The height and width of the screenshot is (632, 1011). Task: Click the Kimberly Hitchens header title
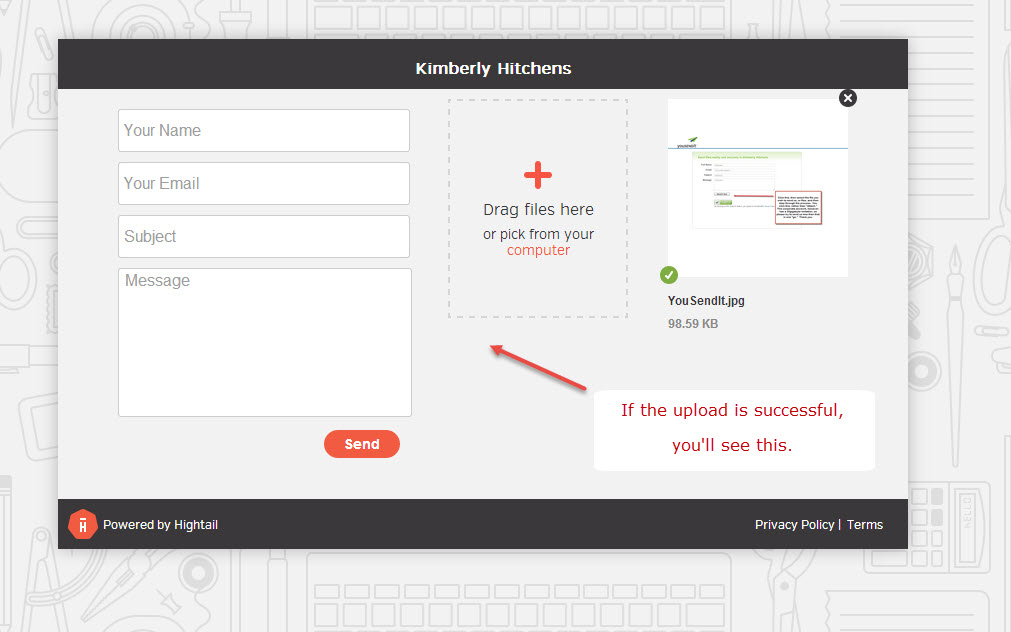[x=493, y=69]
